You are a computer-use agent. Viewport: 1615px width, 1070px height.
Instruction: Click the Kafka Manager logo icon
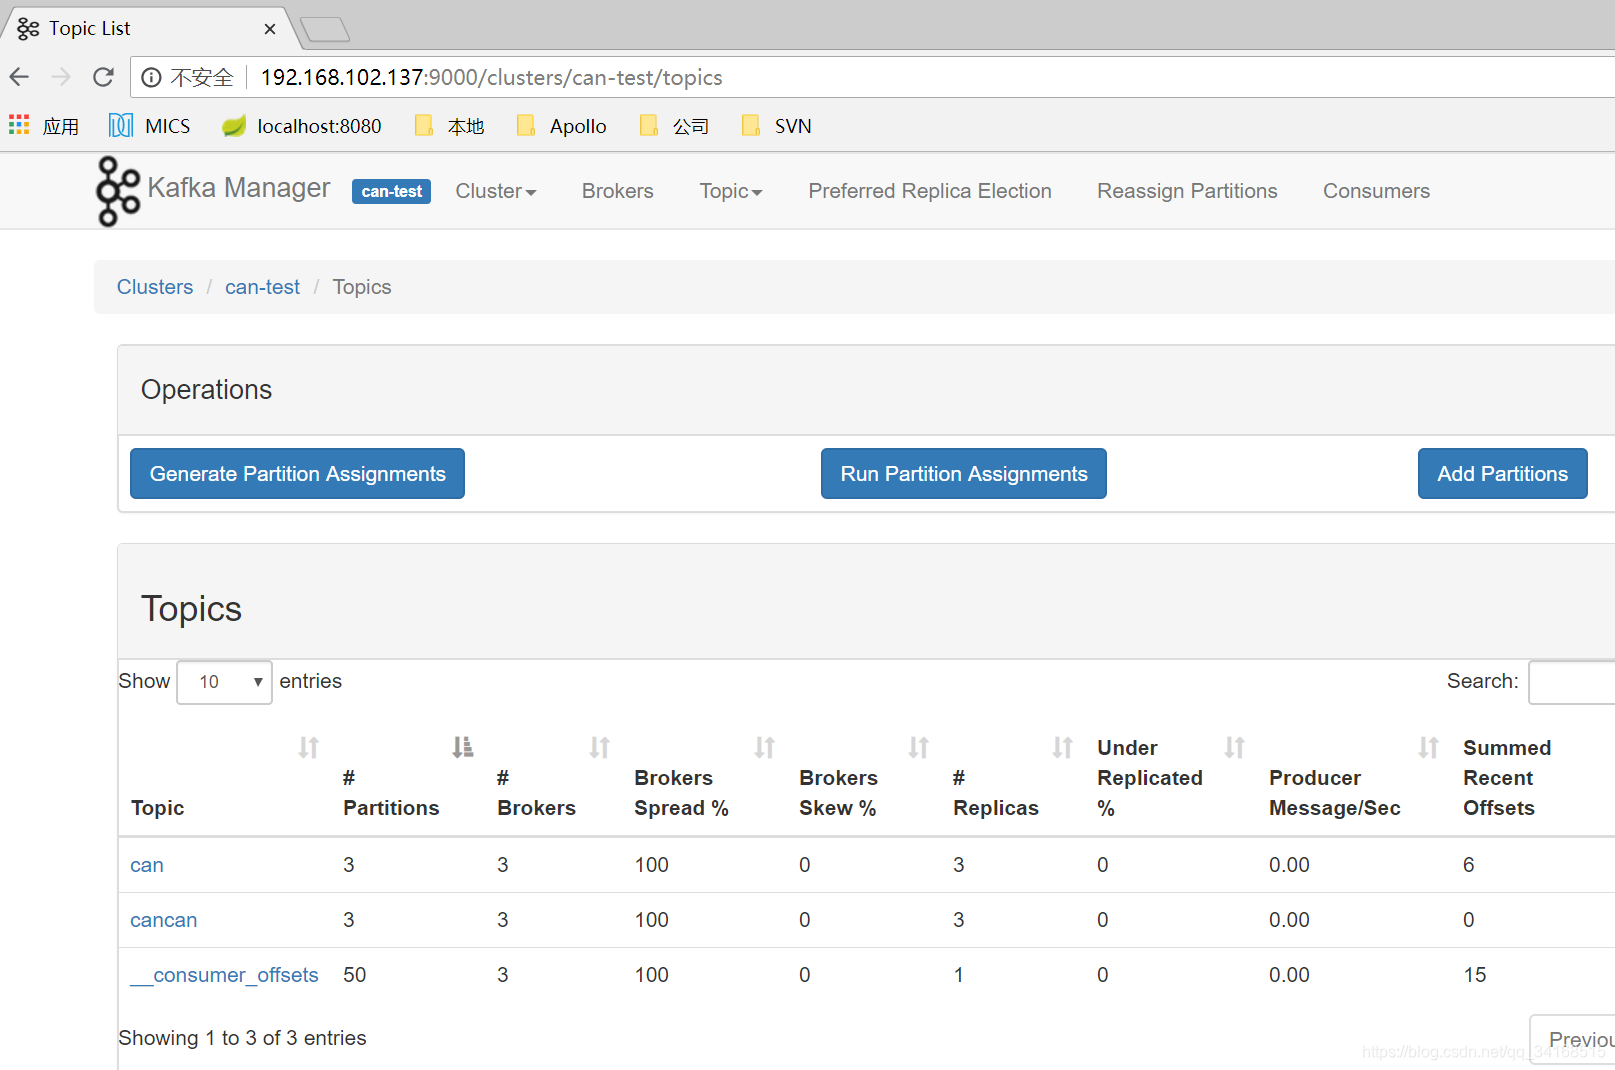pos(117,191)
